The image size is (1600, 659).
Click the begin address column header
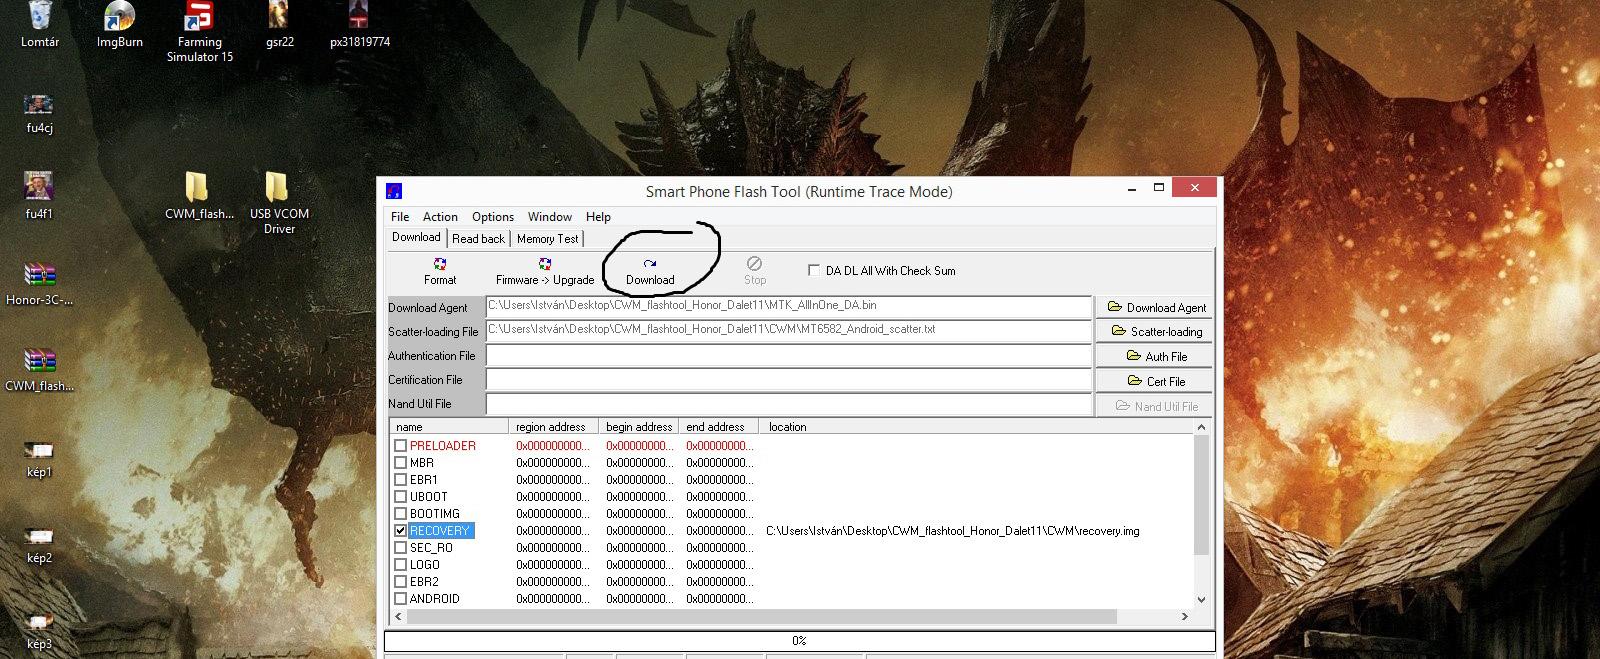click(638, 427)
